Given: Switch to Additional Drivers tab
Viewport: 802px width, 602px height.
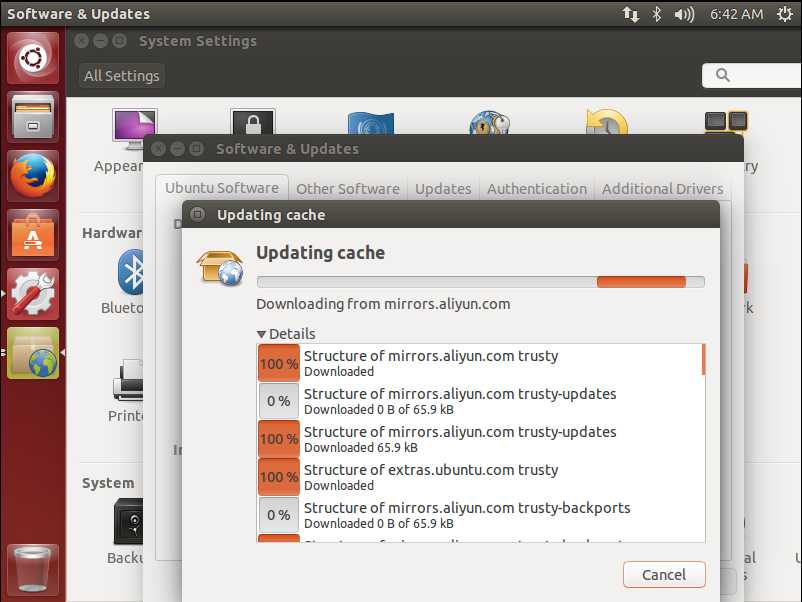Looking at the screenshot, I should point(662,189).
